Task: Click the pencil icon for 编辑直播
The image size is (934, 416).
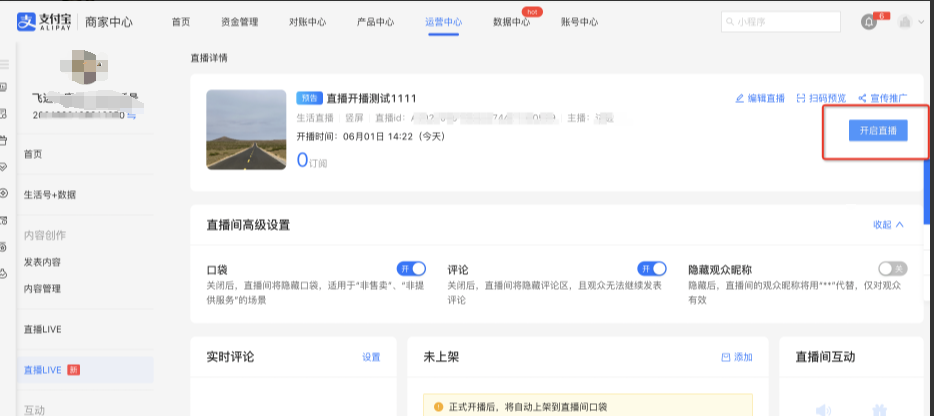Action: pyautogui.click(x=740, y=98)
